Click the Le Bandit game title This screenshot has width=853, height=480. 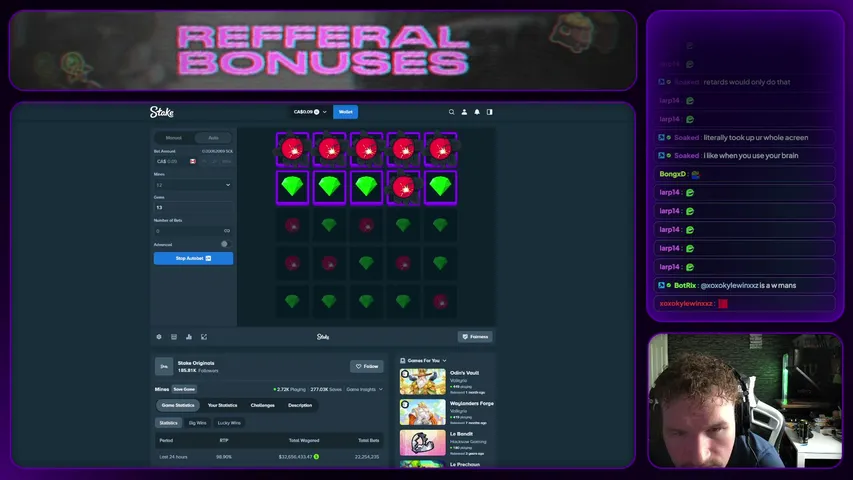click(x=461, y=434)
